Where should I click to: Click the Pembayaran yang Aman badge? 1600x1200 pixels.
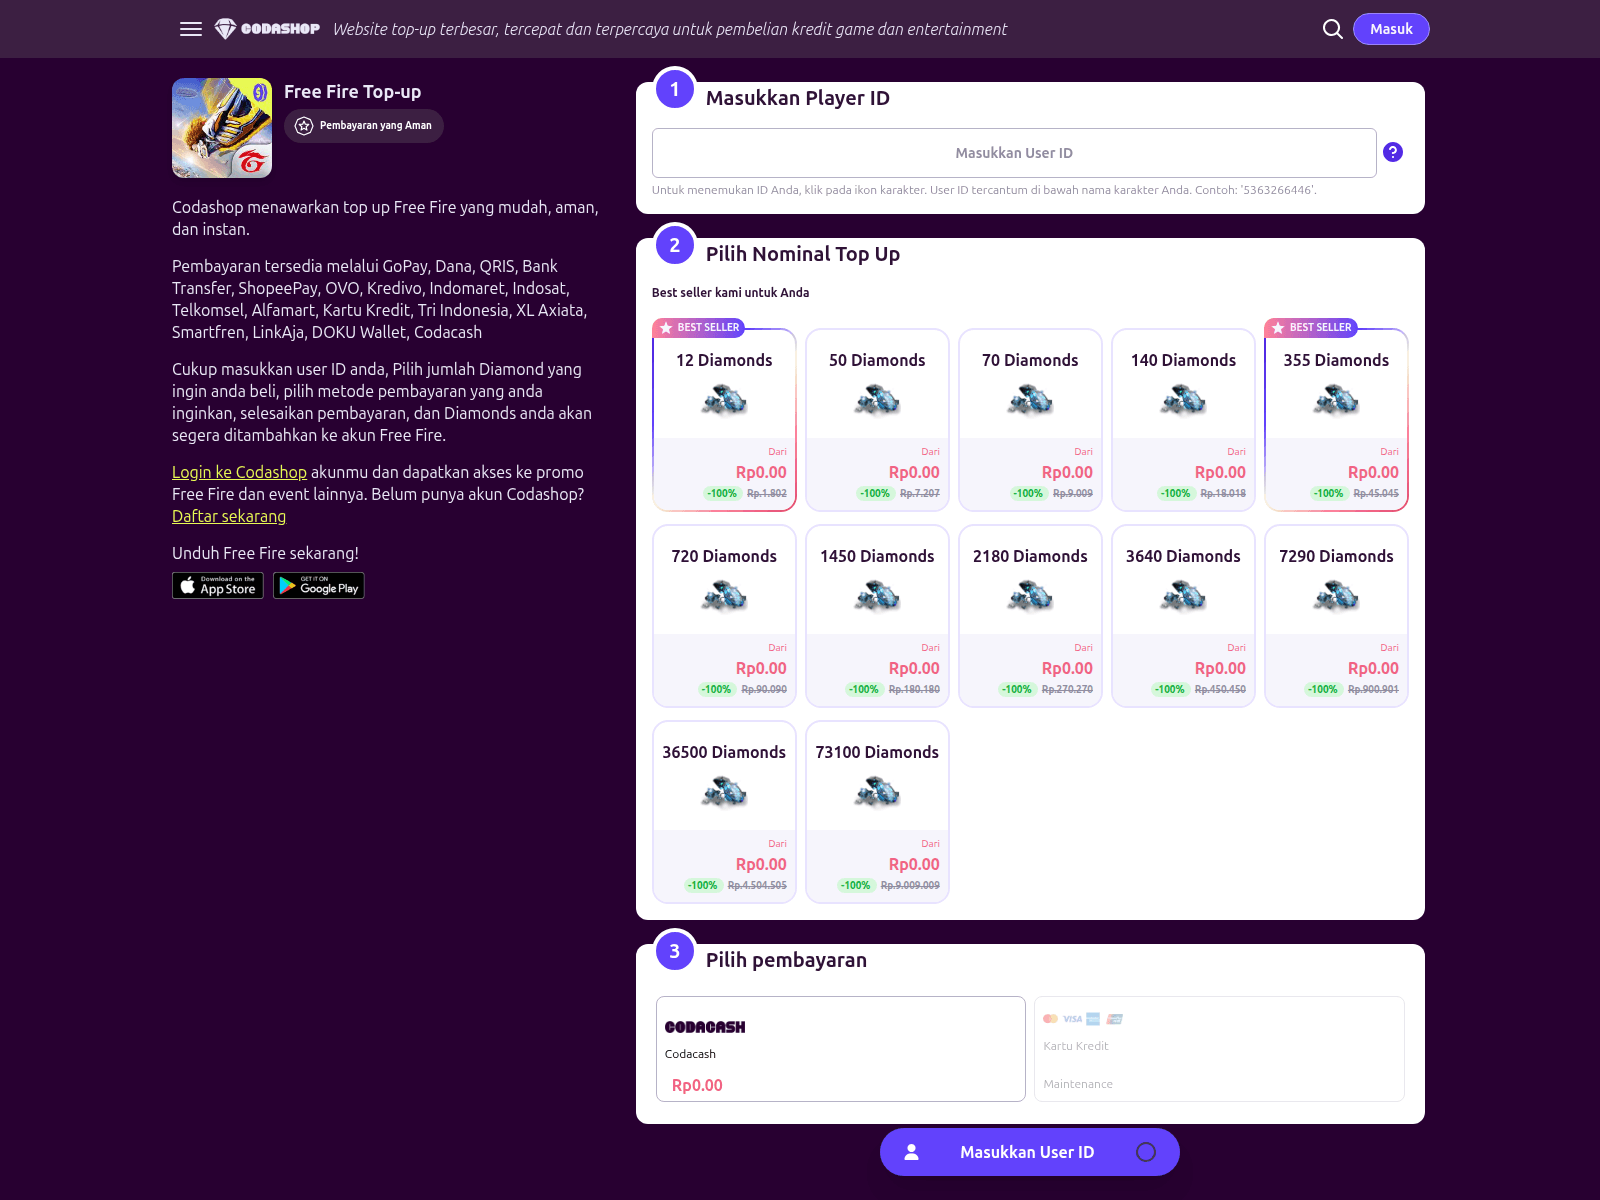click(x=364, y=125)
